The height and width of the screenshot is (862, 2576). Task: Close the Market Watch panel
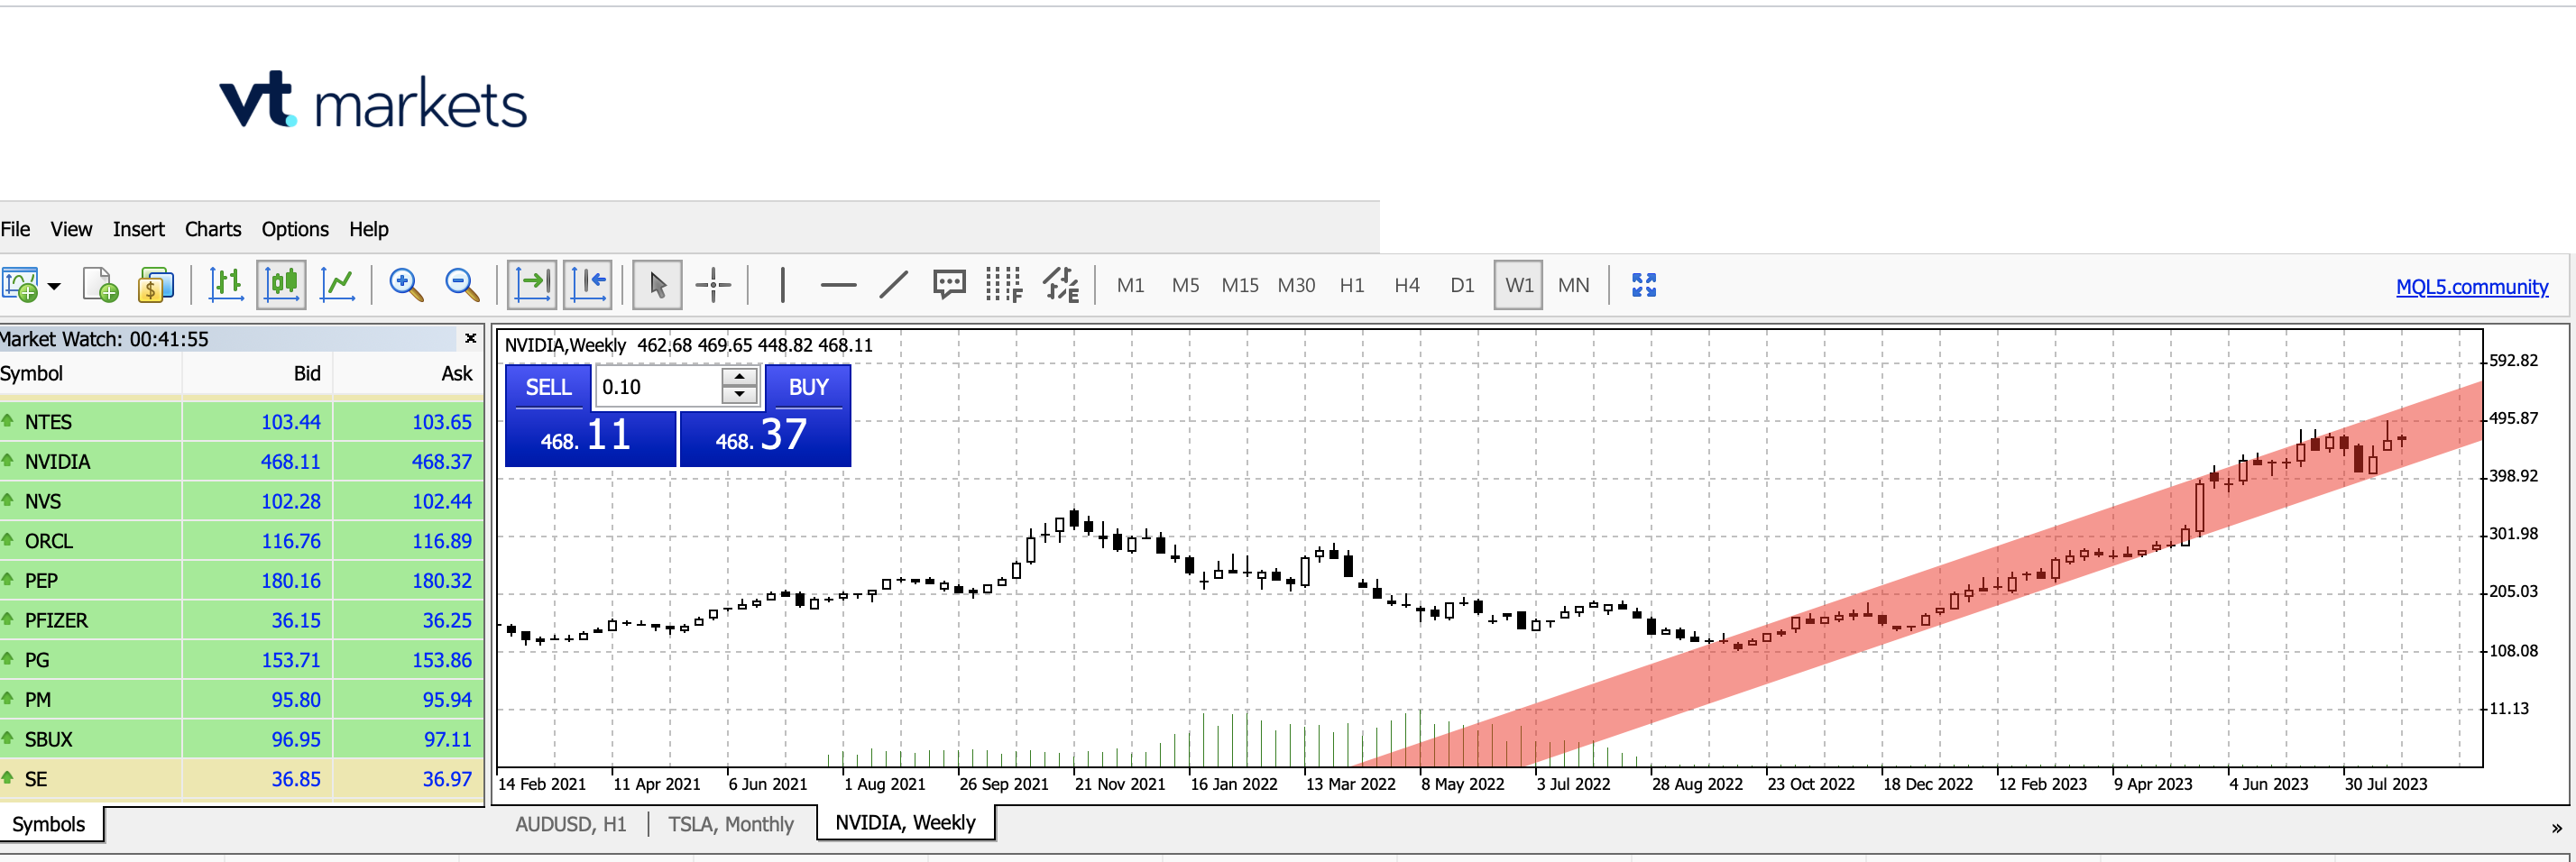pos(470,339)
